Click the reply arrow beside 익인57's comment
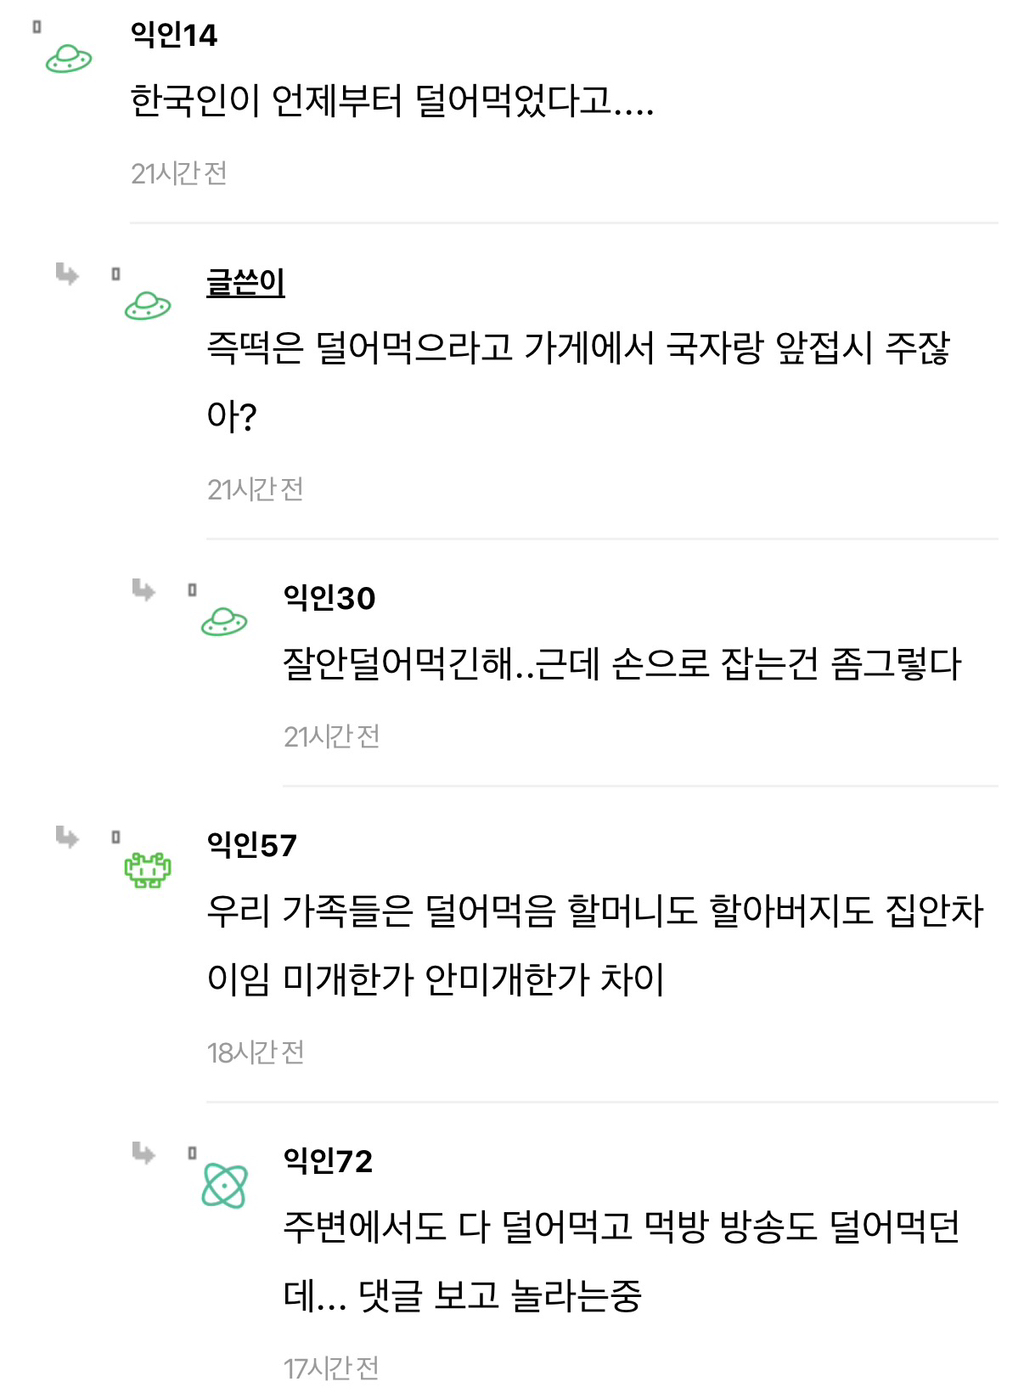The height and width of the screenshot is (1393, 1024). pyautogui.click(x=67, y=836)
